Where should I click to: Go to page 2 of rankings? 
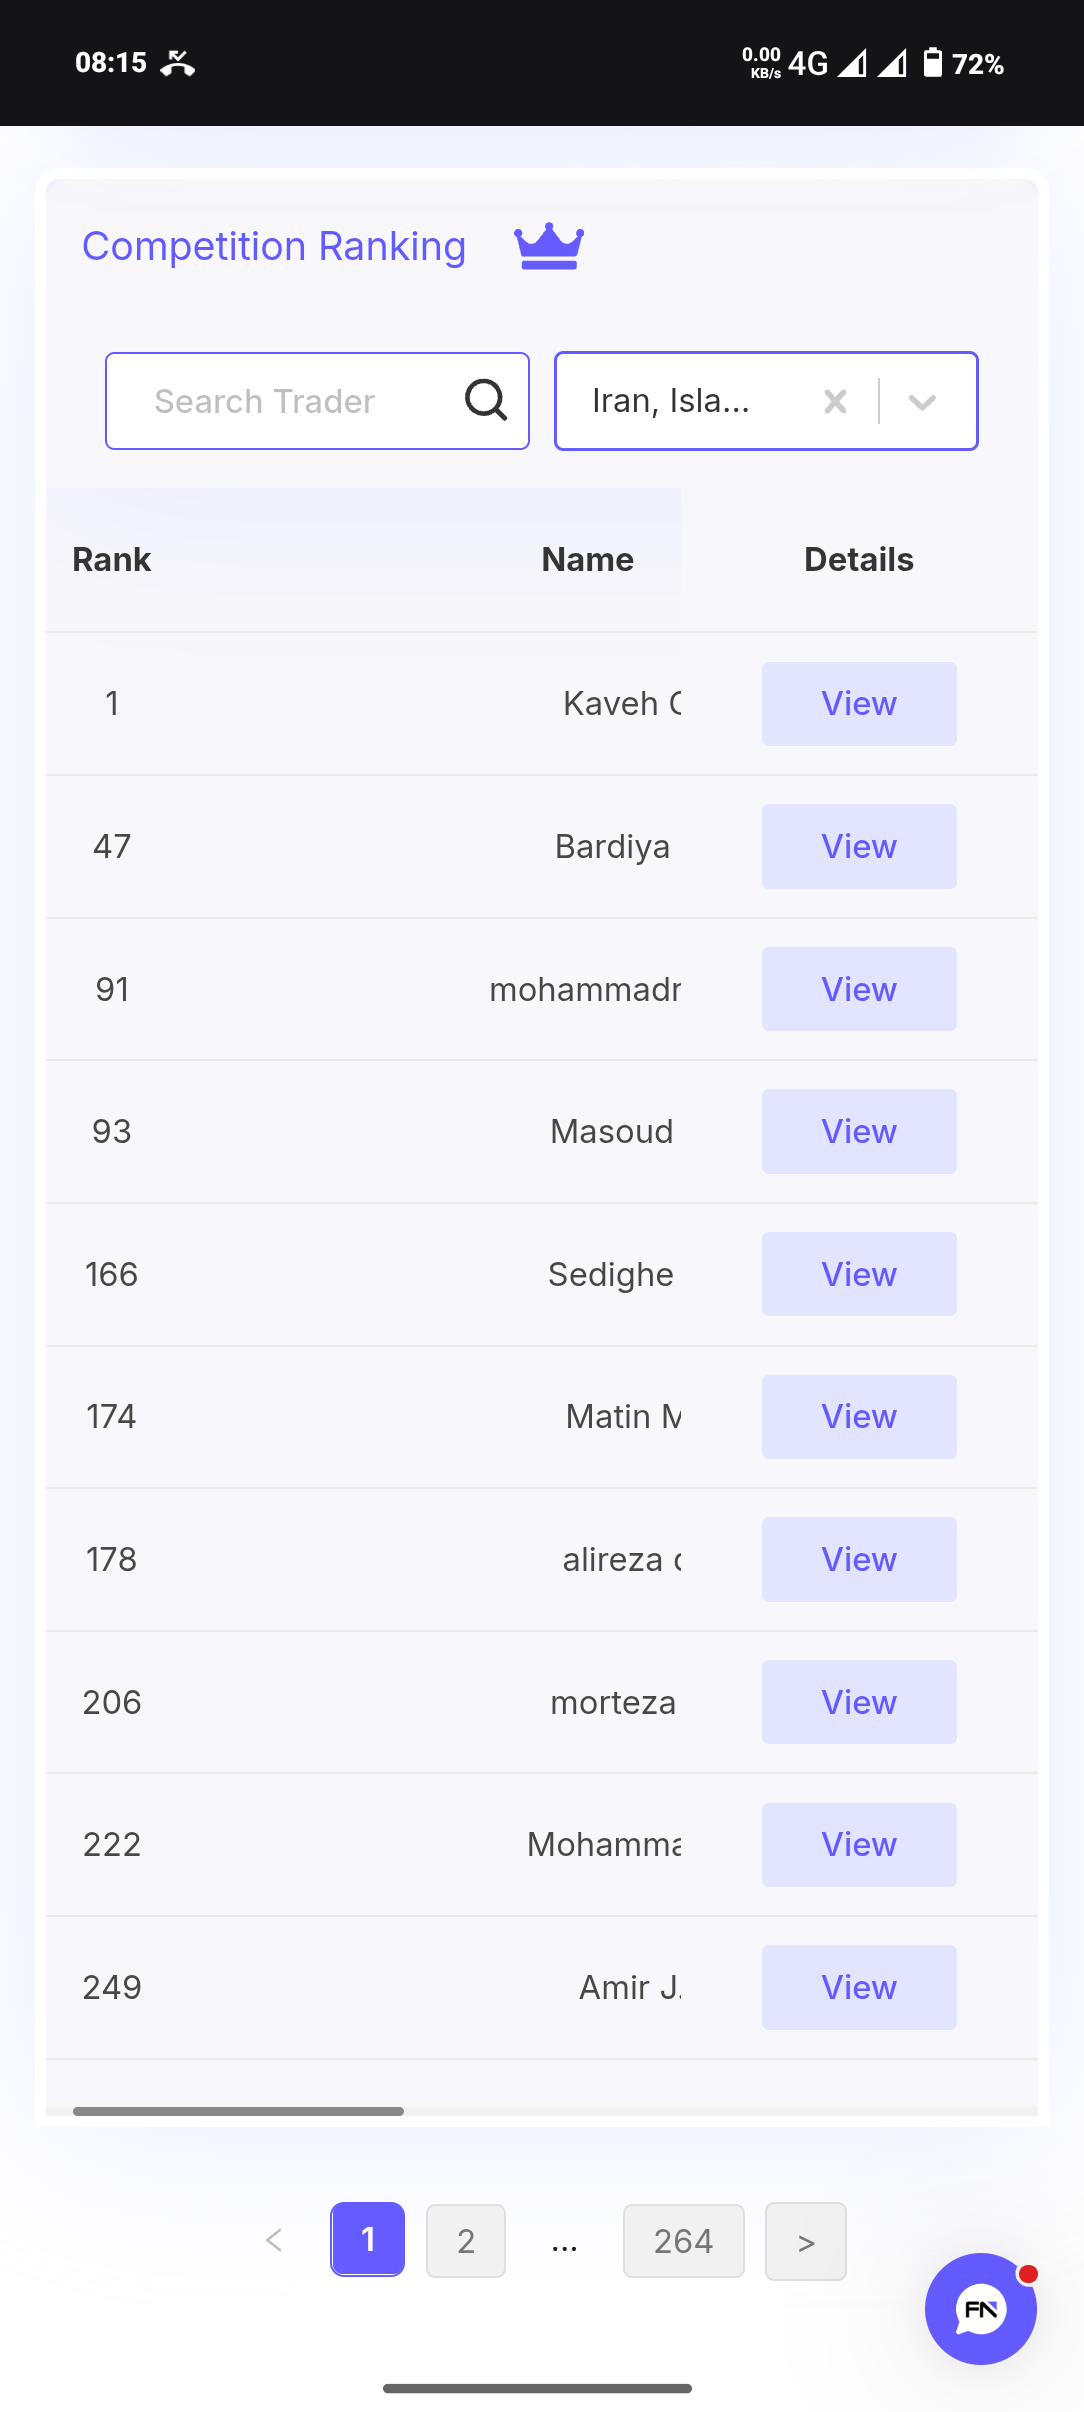466,2241
